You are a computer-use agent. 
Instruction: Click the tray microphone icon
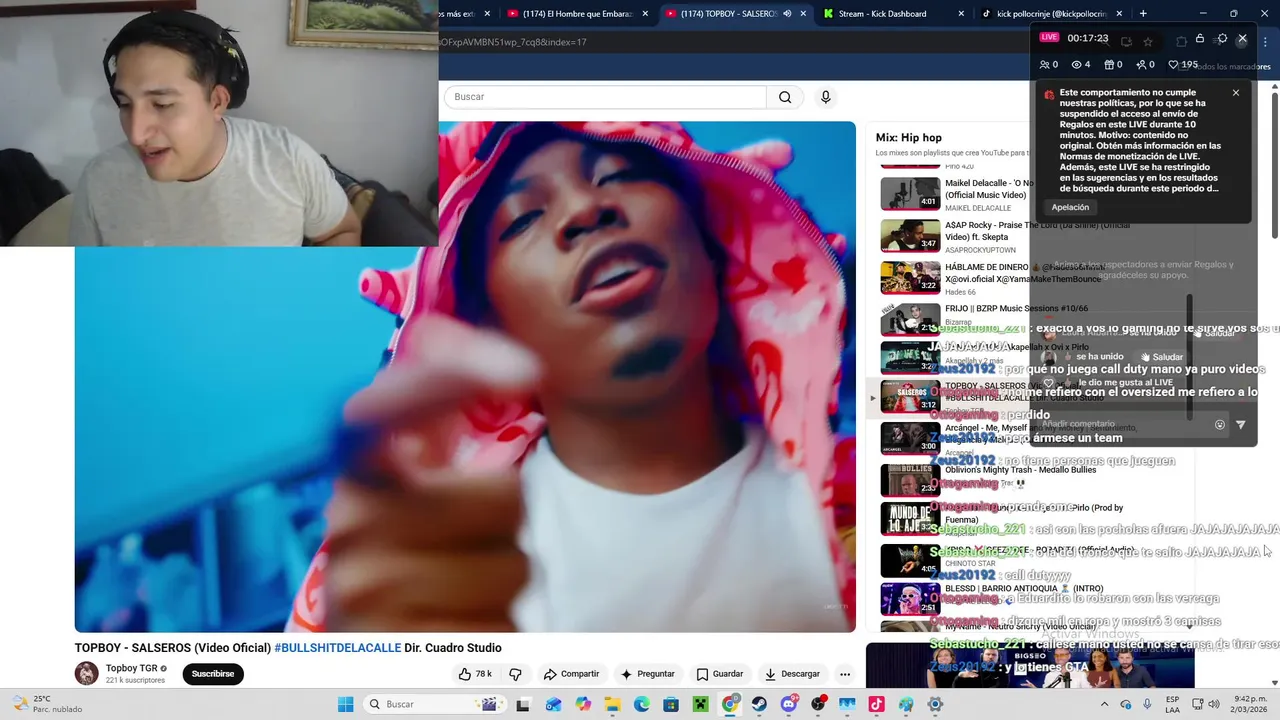1147,704
